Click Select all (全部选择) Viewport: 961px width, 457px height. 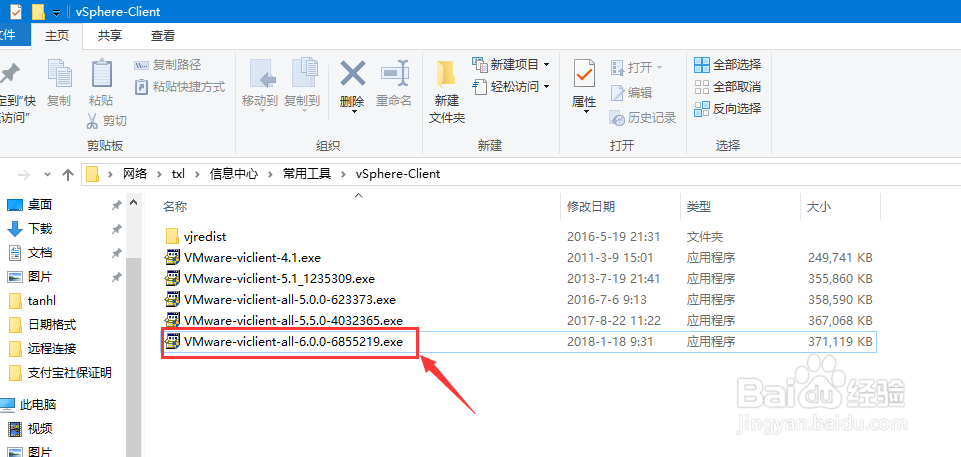tap(727, 64)
